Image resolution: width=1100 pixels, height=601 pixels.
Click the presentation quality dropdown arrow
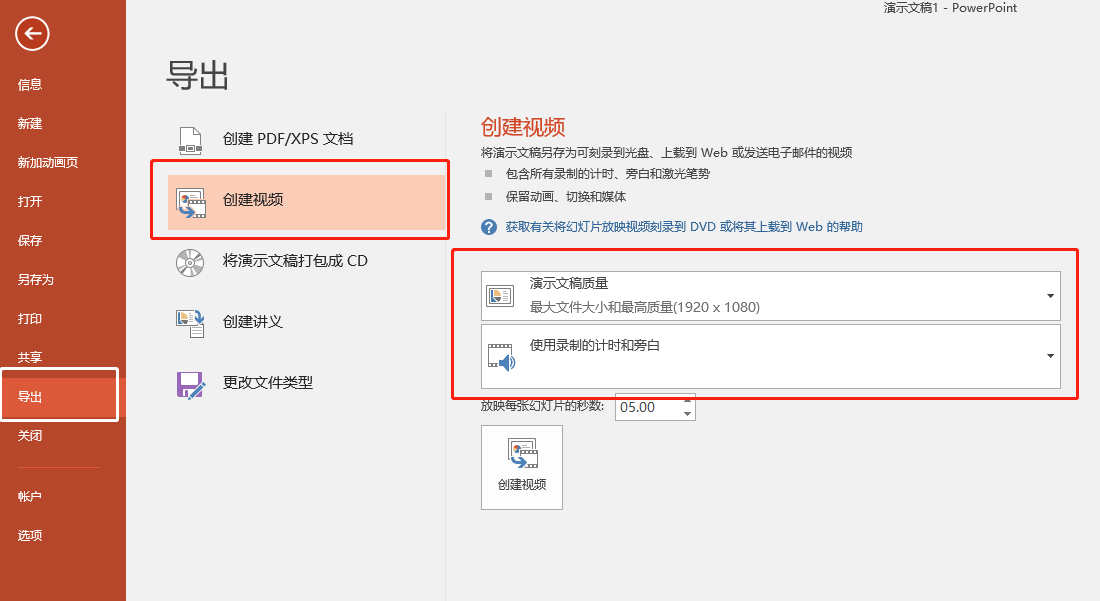pos(1050,296)
